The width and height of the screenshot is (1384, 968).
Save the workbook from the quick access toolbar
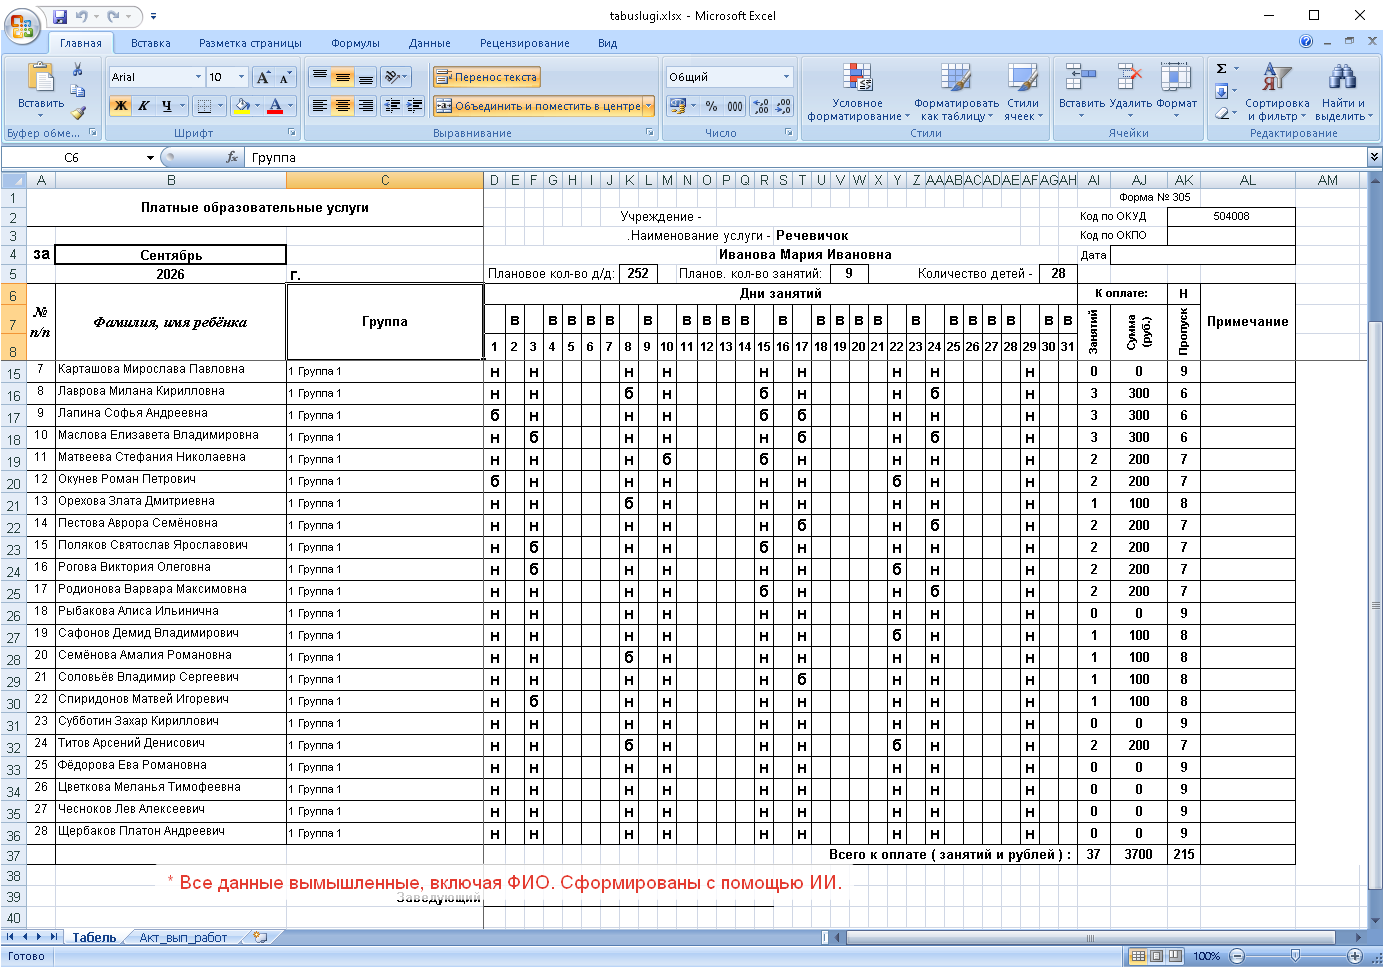[x=60, y=16]
